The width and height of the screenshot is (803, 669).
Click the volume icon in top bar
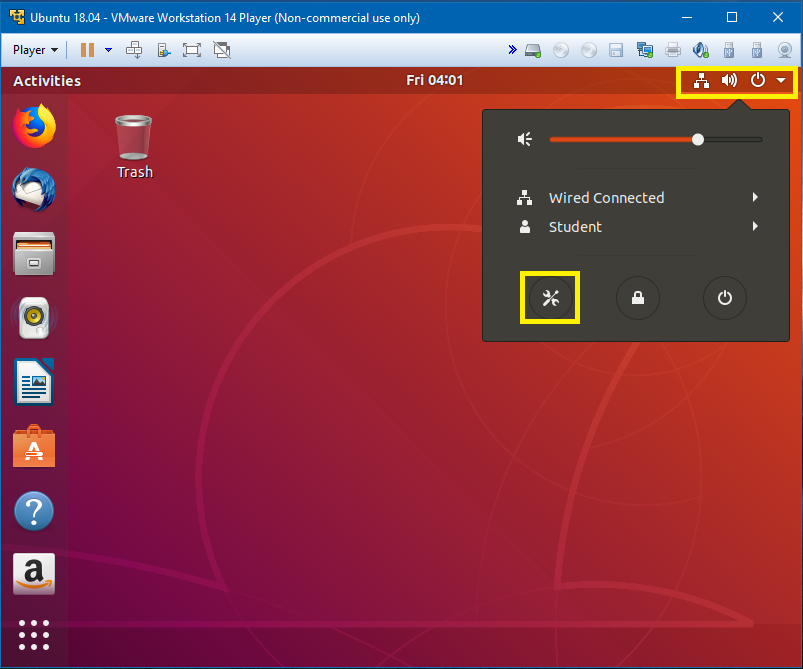pos(729,80)
